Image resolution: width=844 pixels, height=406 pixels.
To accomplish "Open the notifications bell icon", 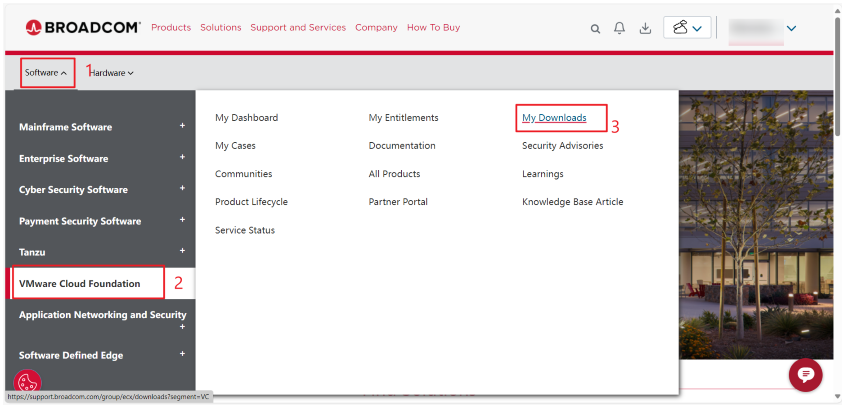I will point(620,29).
